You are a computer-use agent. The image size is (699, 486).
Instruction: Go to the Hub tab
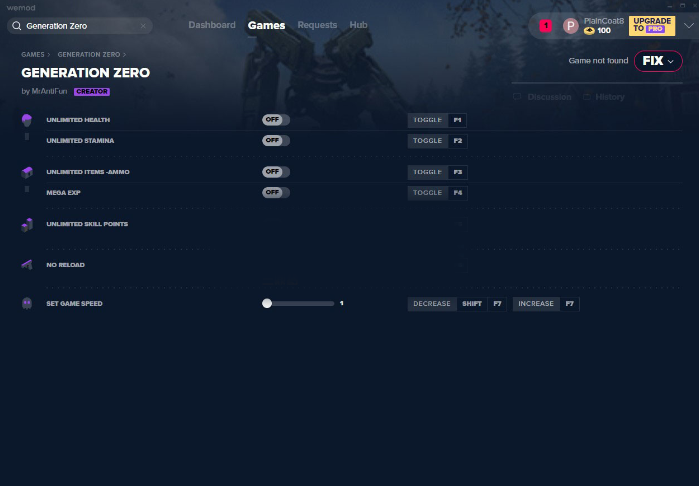(358, 25)
